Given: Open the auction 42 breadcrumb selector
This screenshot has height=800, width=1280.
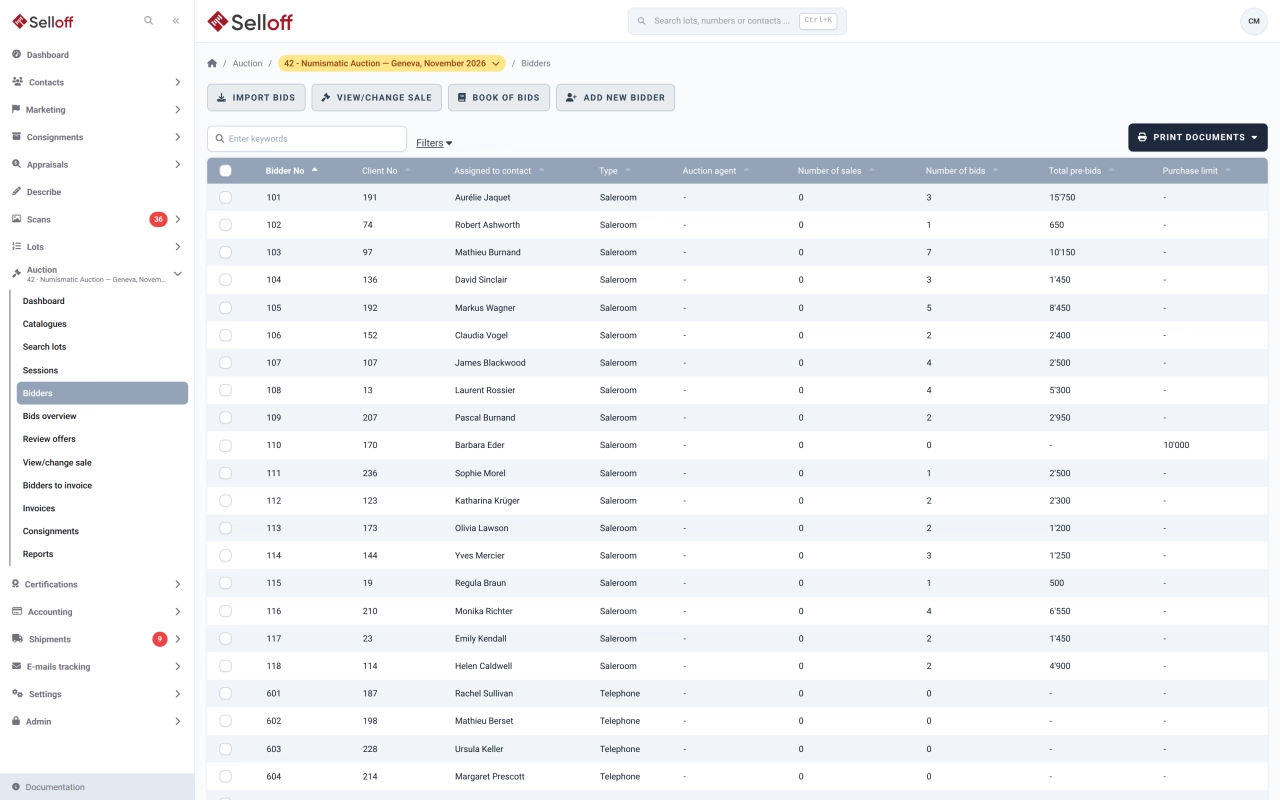Looking at the screenshot, I should pos(391,63).
